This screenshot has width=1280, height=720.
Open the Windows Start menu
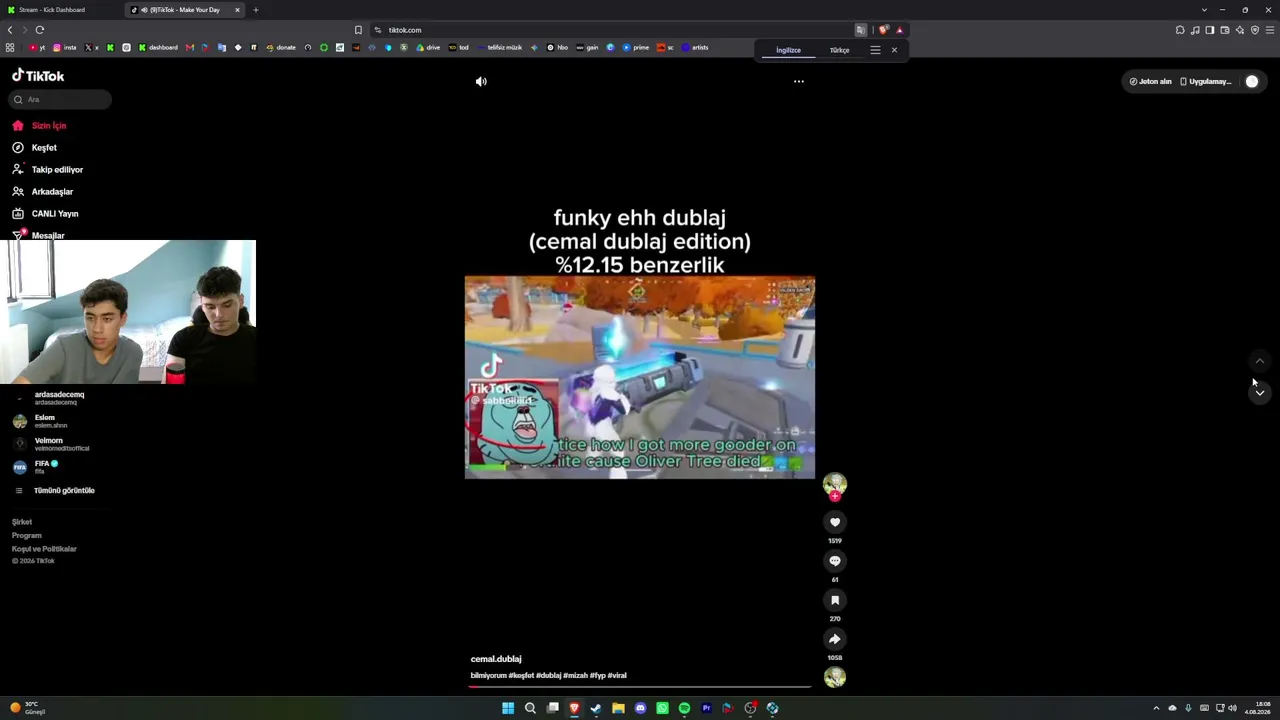click(x=508, y=708)
